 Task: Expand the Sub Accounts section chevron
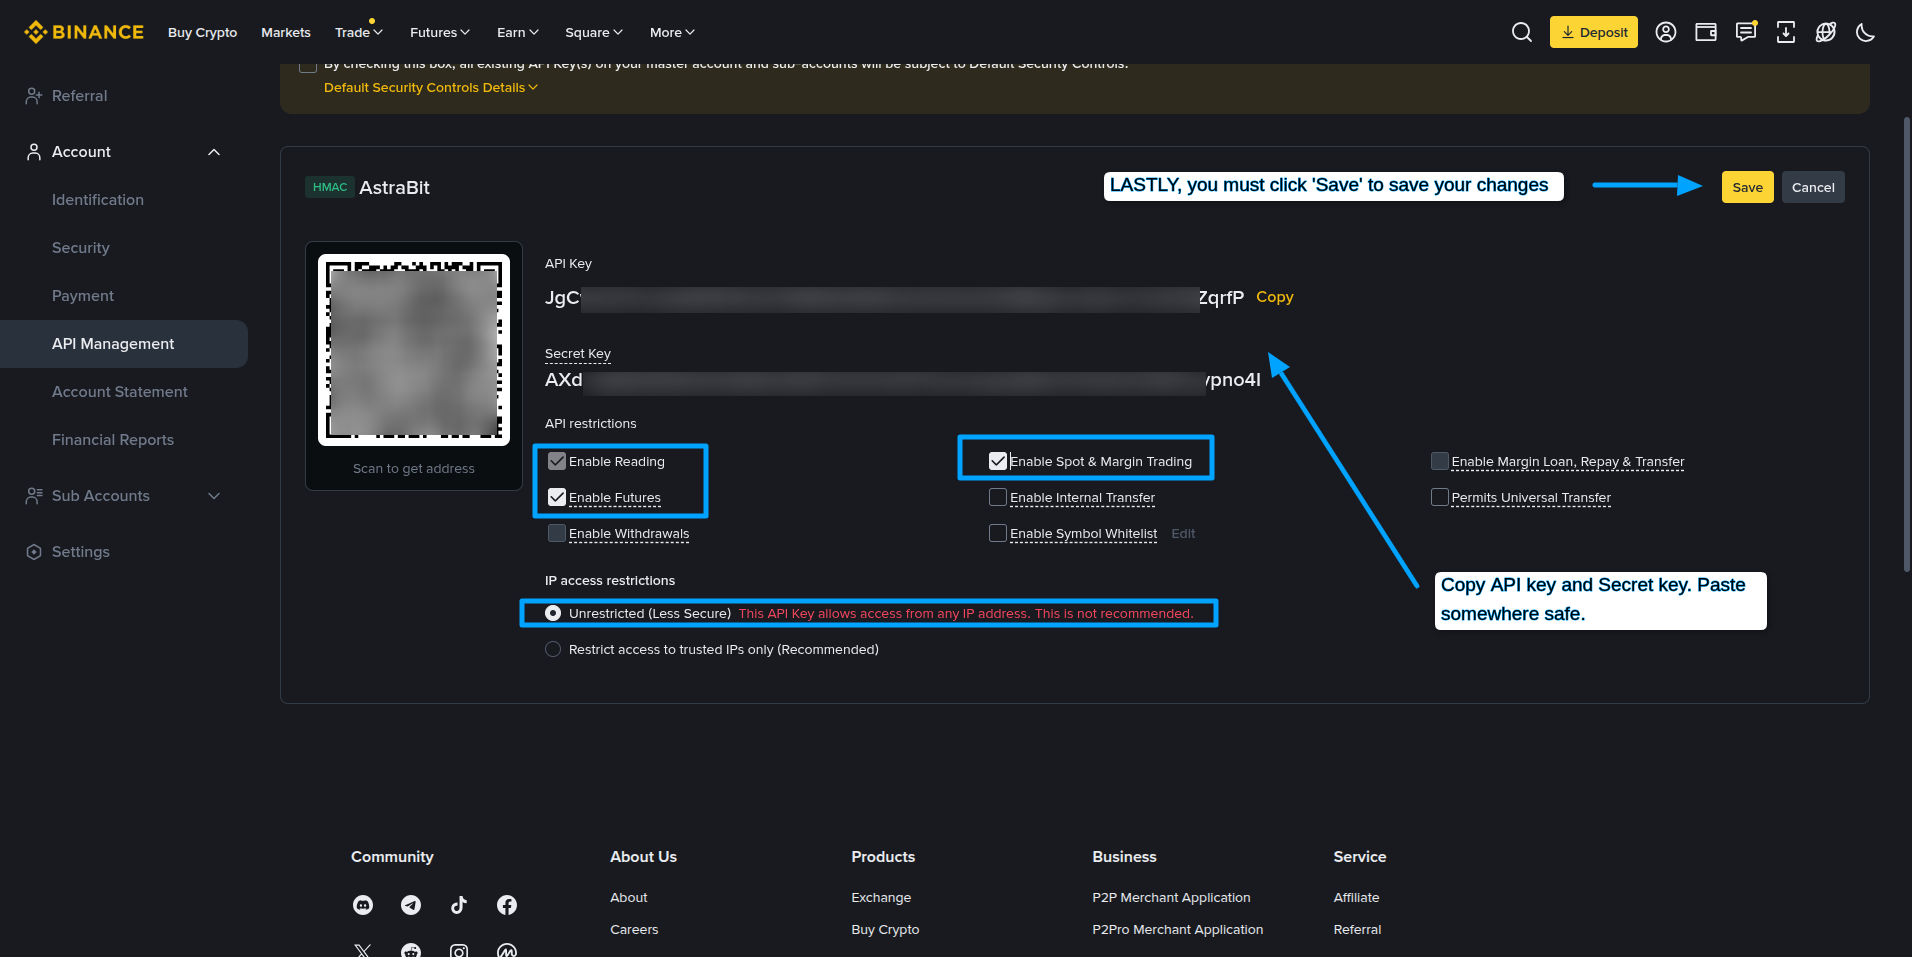click(x=214, y=496)
